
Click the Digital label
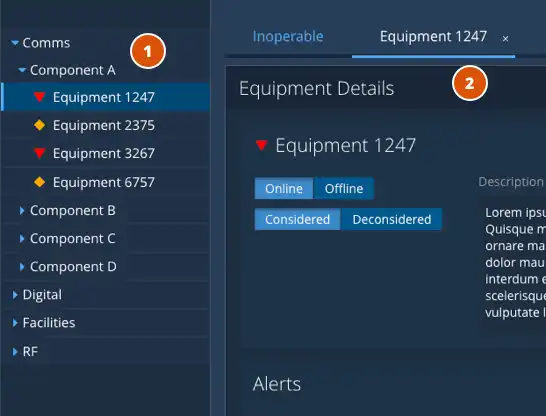(42, 295)
